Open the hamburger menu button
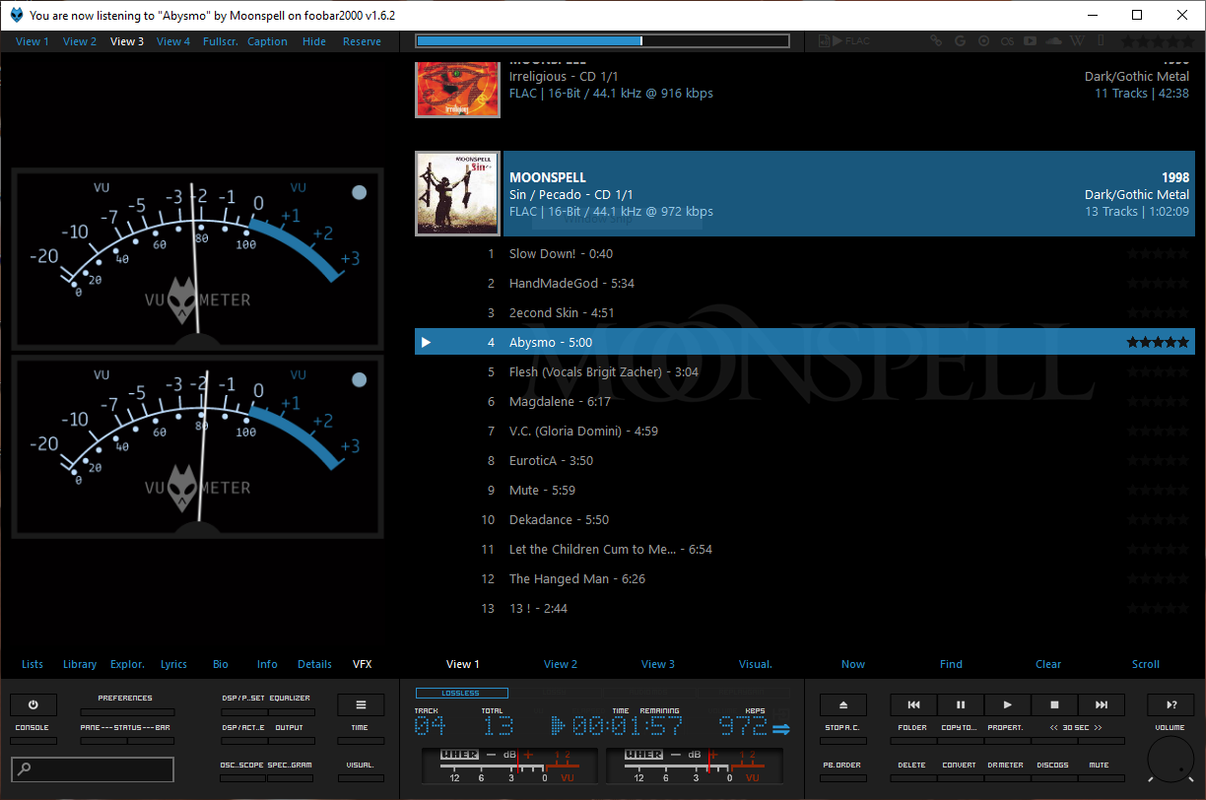 pyautogui.click(x=361, y=704)
